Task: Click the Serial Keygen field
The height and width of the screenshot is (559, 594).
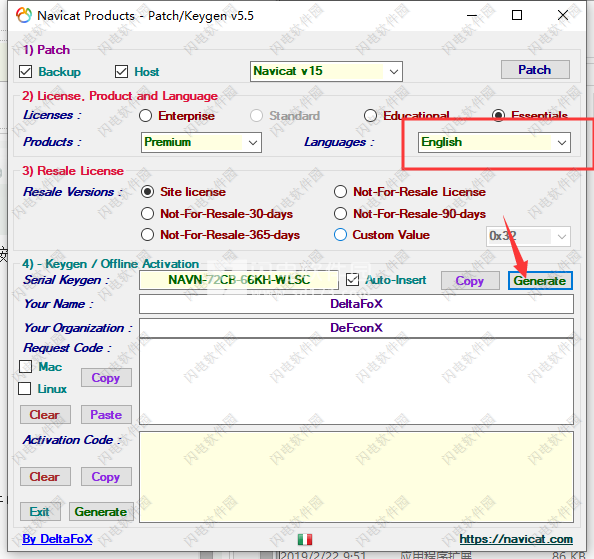Action: pos(239,280)
